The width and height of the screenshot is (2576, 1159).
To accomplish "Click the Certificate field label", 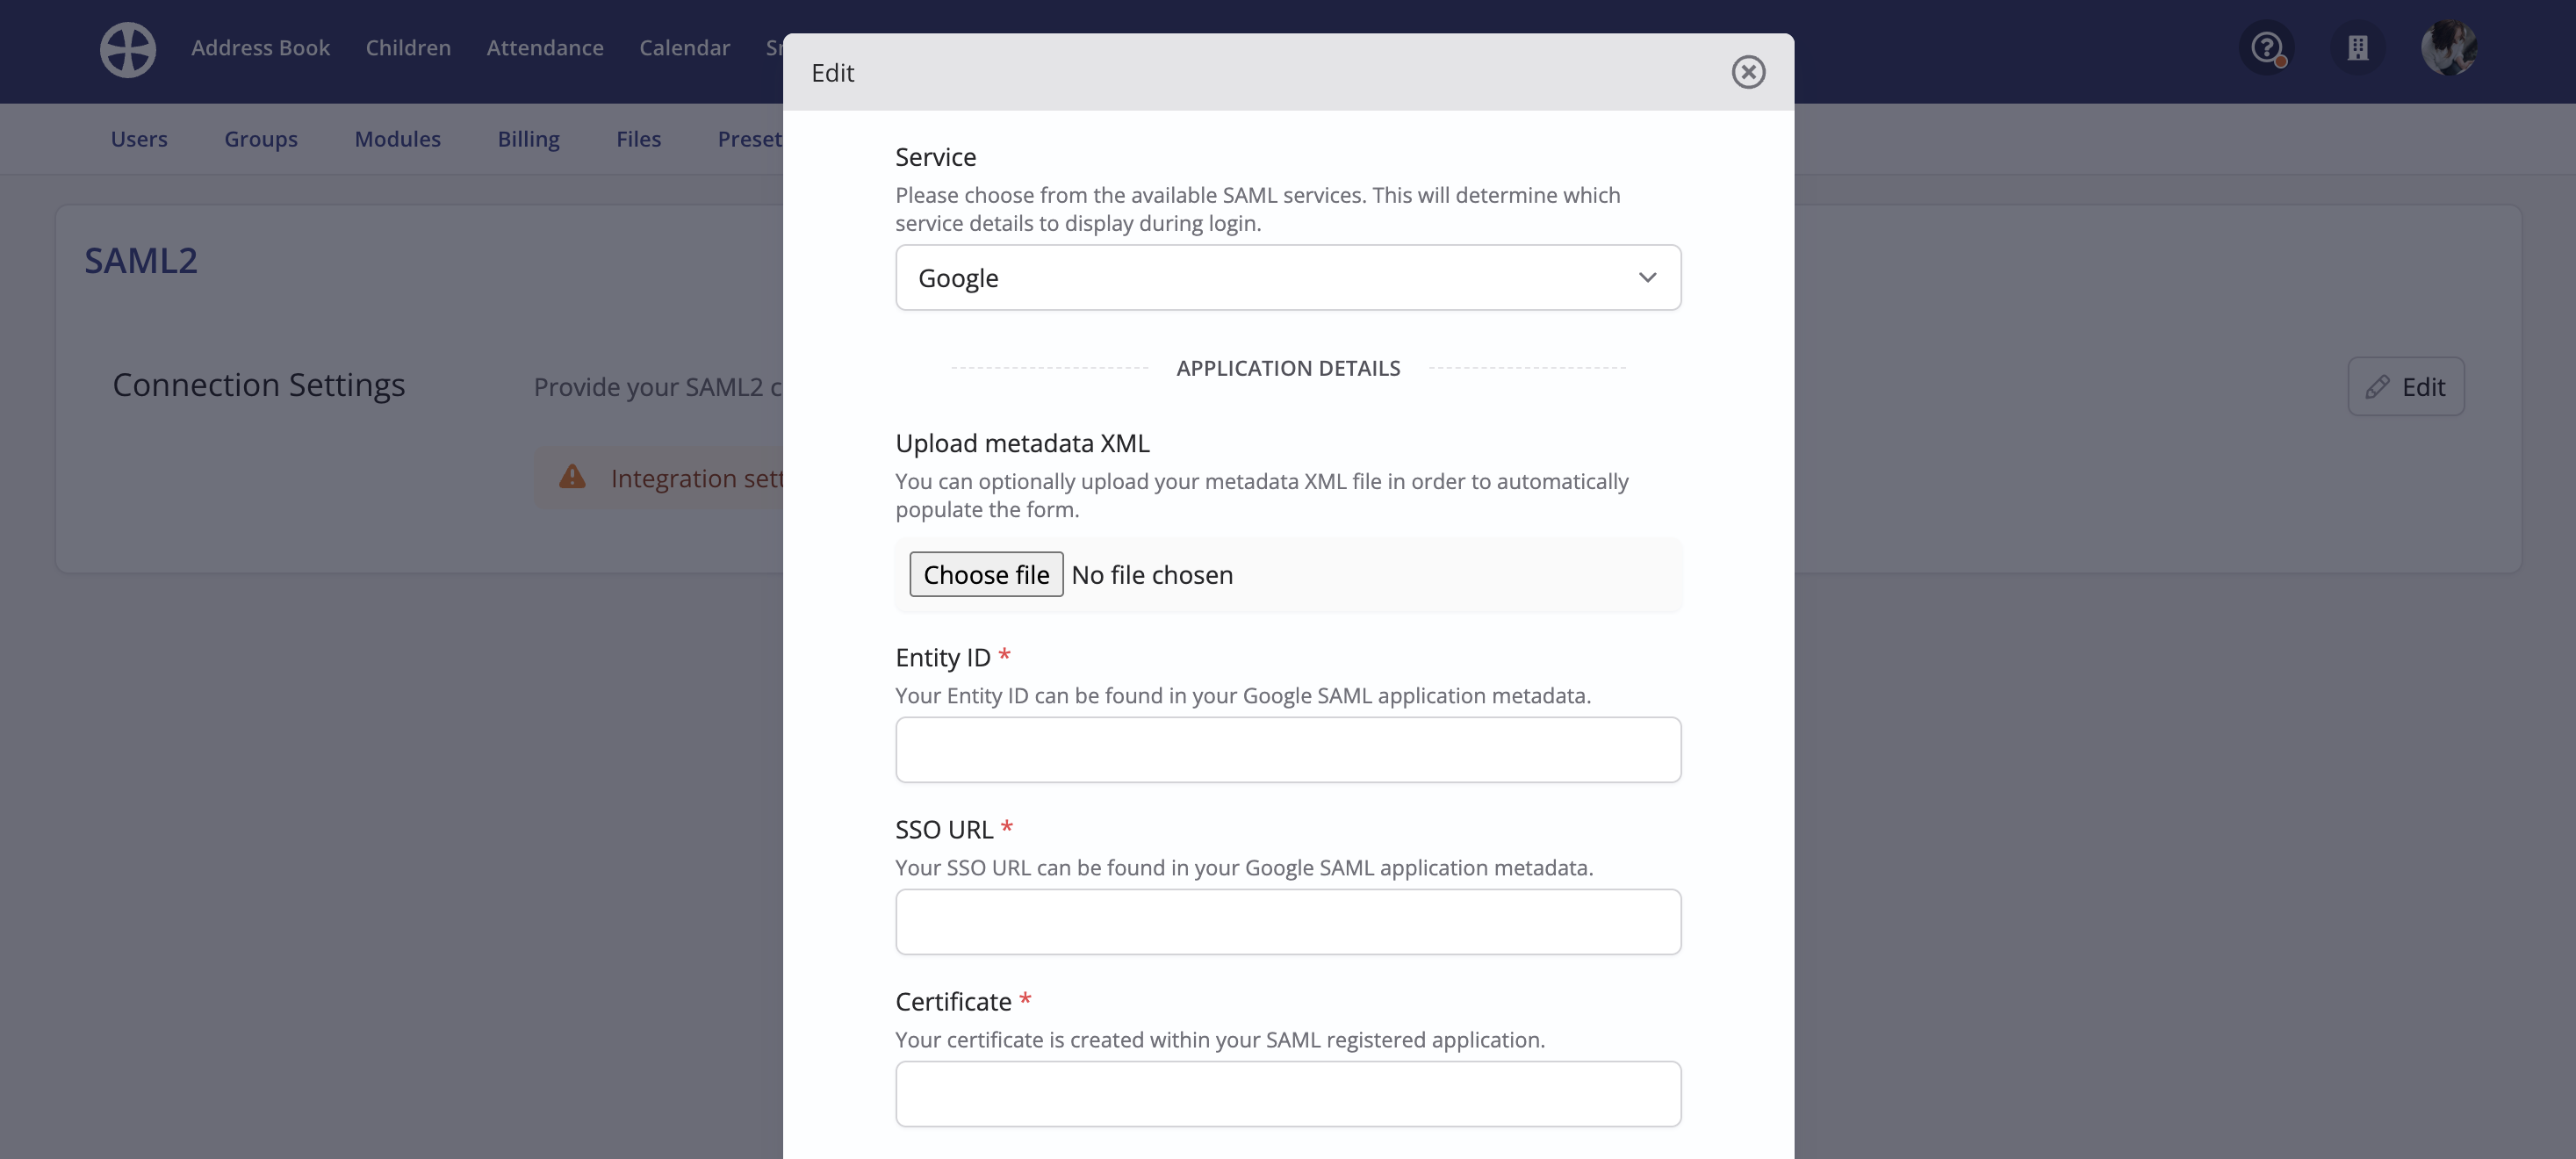I will (x=953, y=1001).
